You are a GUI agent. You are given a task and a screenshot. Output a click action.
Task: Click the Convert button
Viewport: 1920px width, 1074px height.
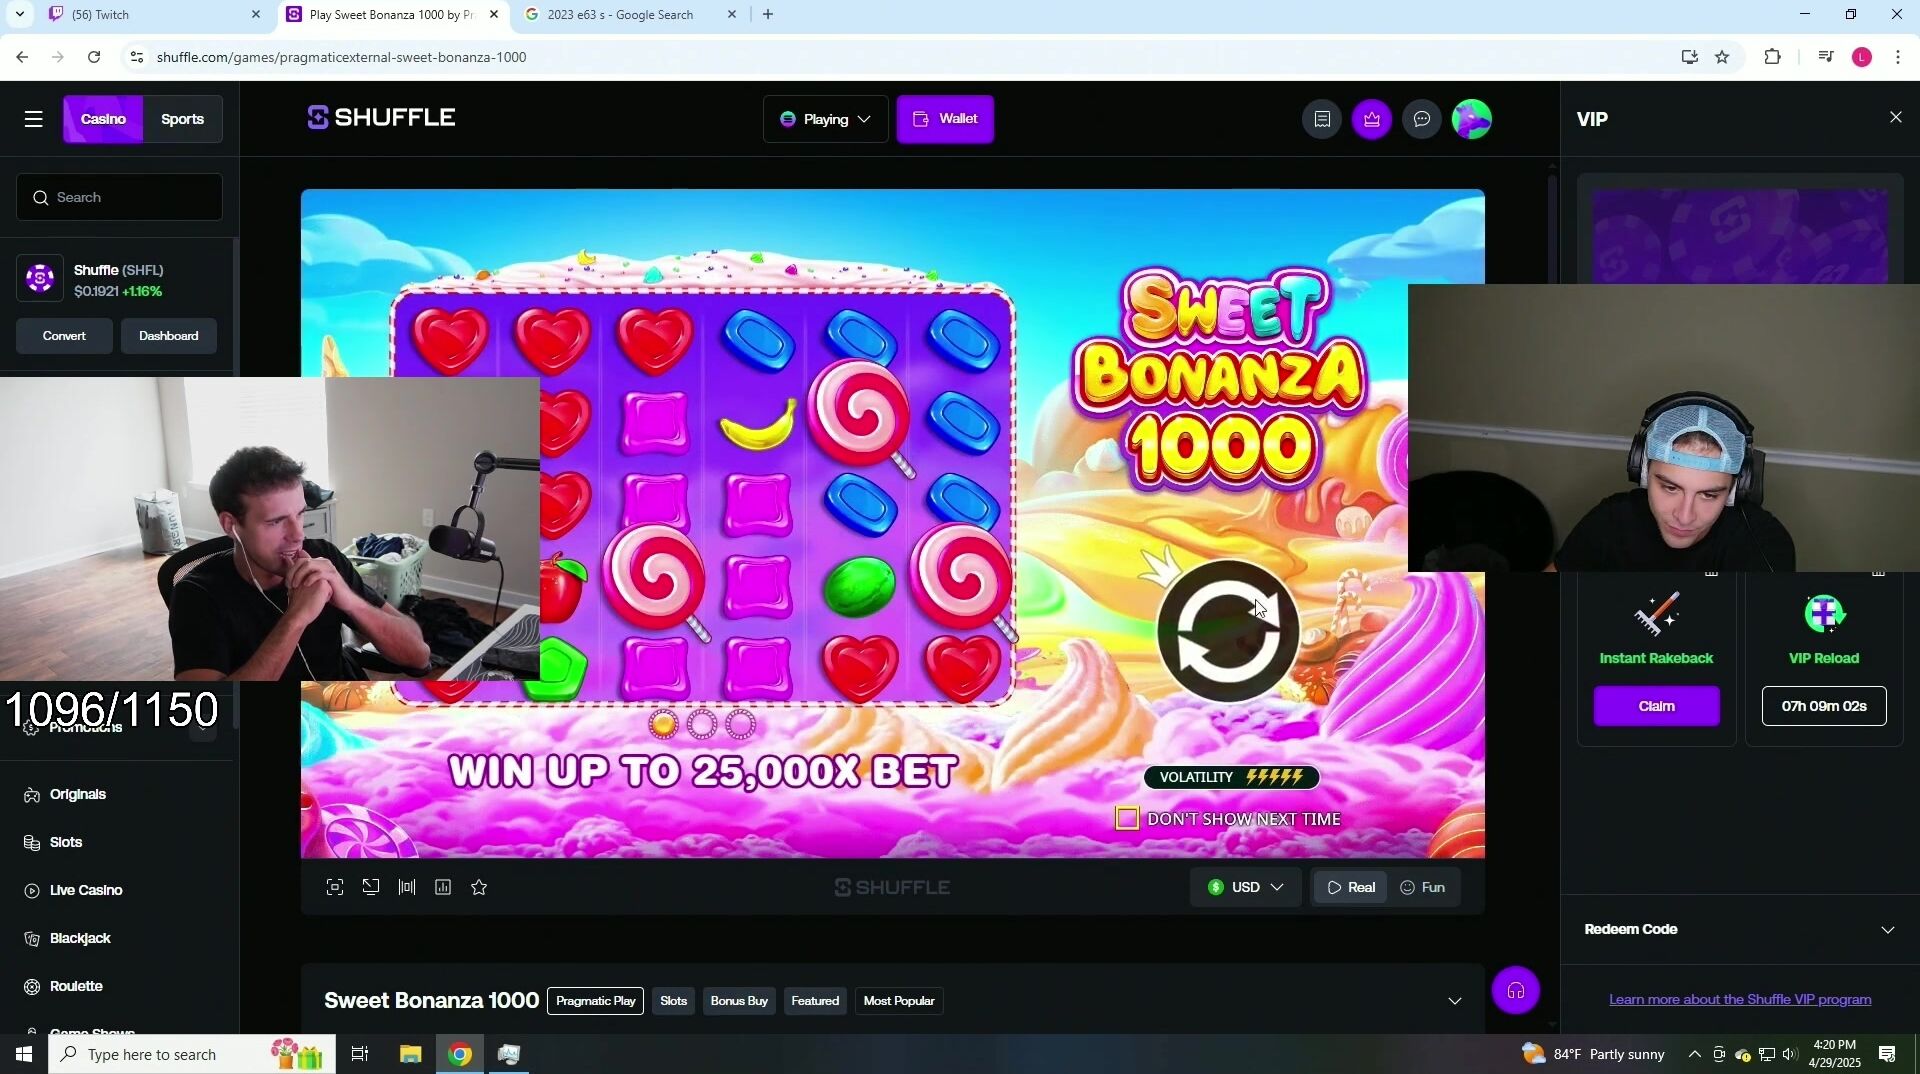click(64, 336)
